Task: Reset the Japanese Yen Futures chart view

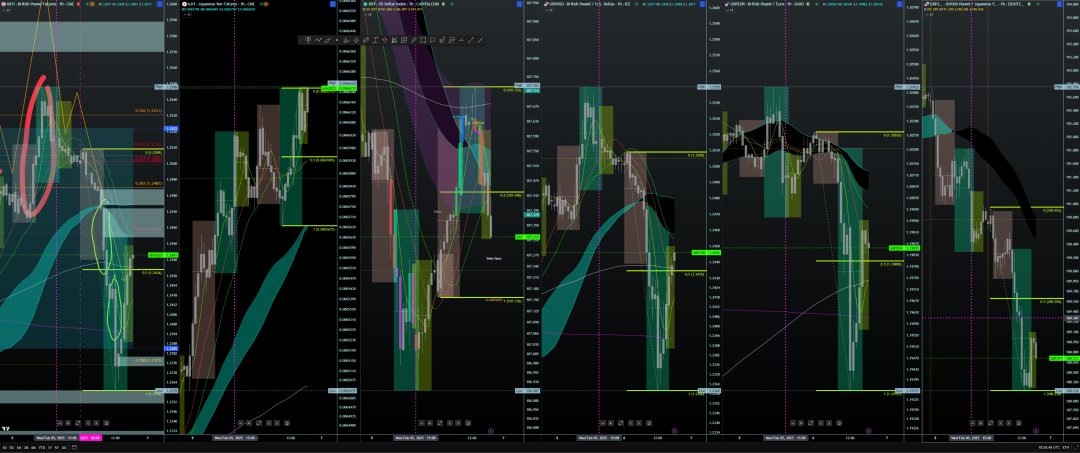Action: pos(287,423)
